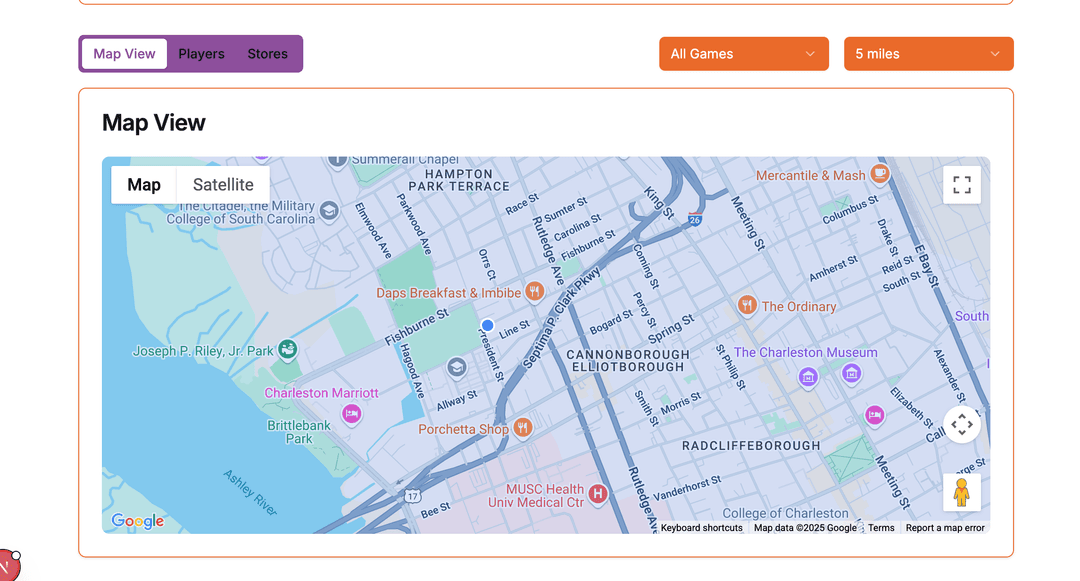The height and width of the screenshot is (581, 1080).
Task: Click The Citadel college marker icon
Action: [329, 211]
